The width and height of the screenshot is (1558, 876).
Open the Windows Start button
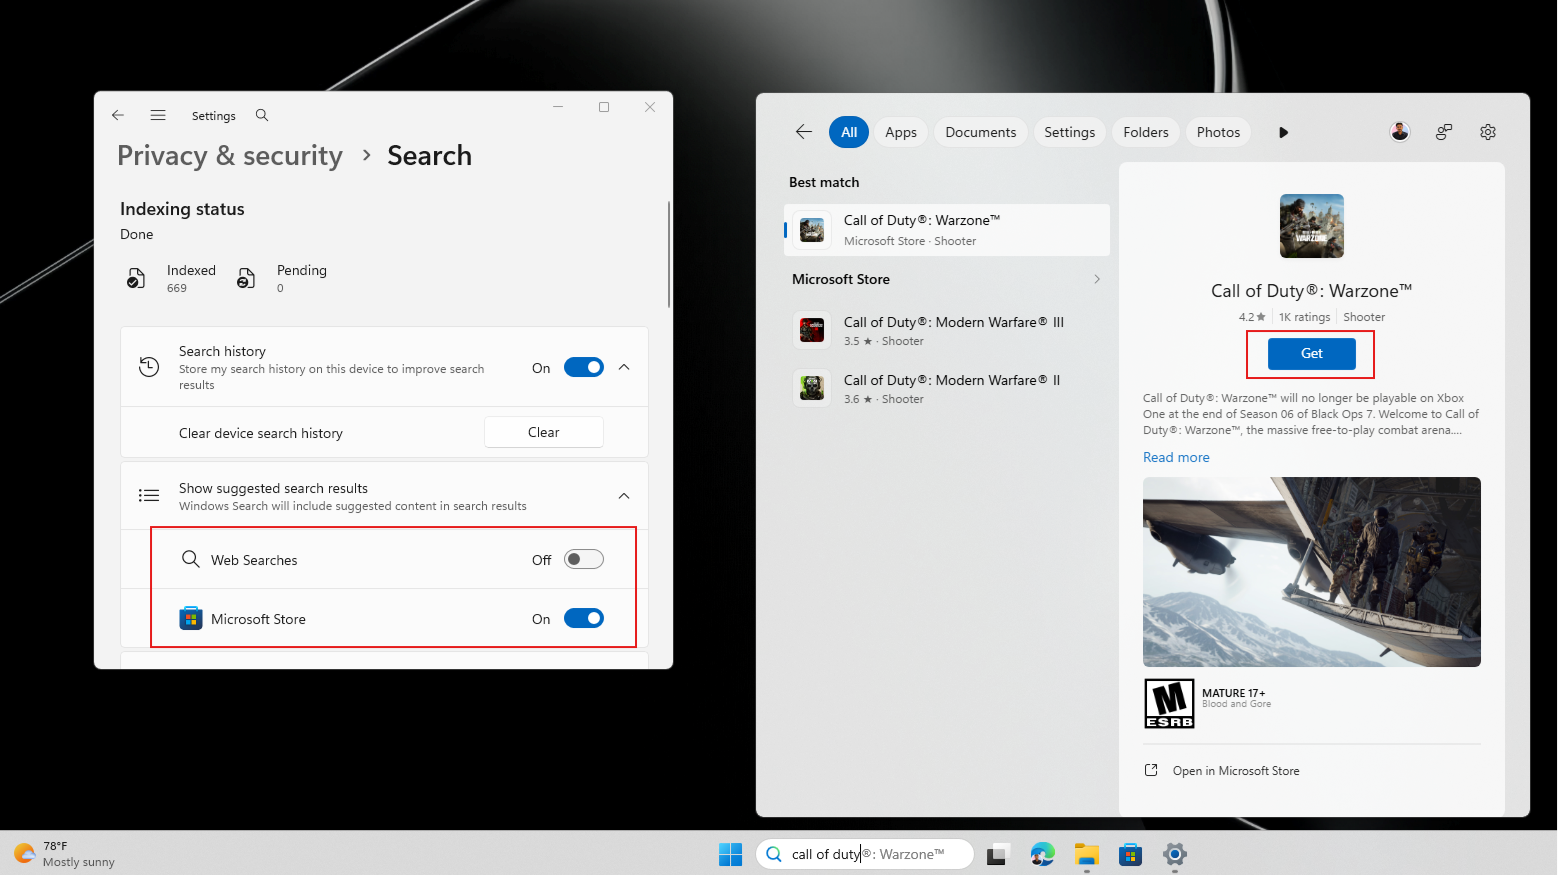[731, 854]
